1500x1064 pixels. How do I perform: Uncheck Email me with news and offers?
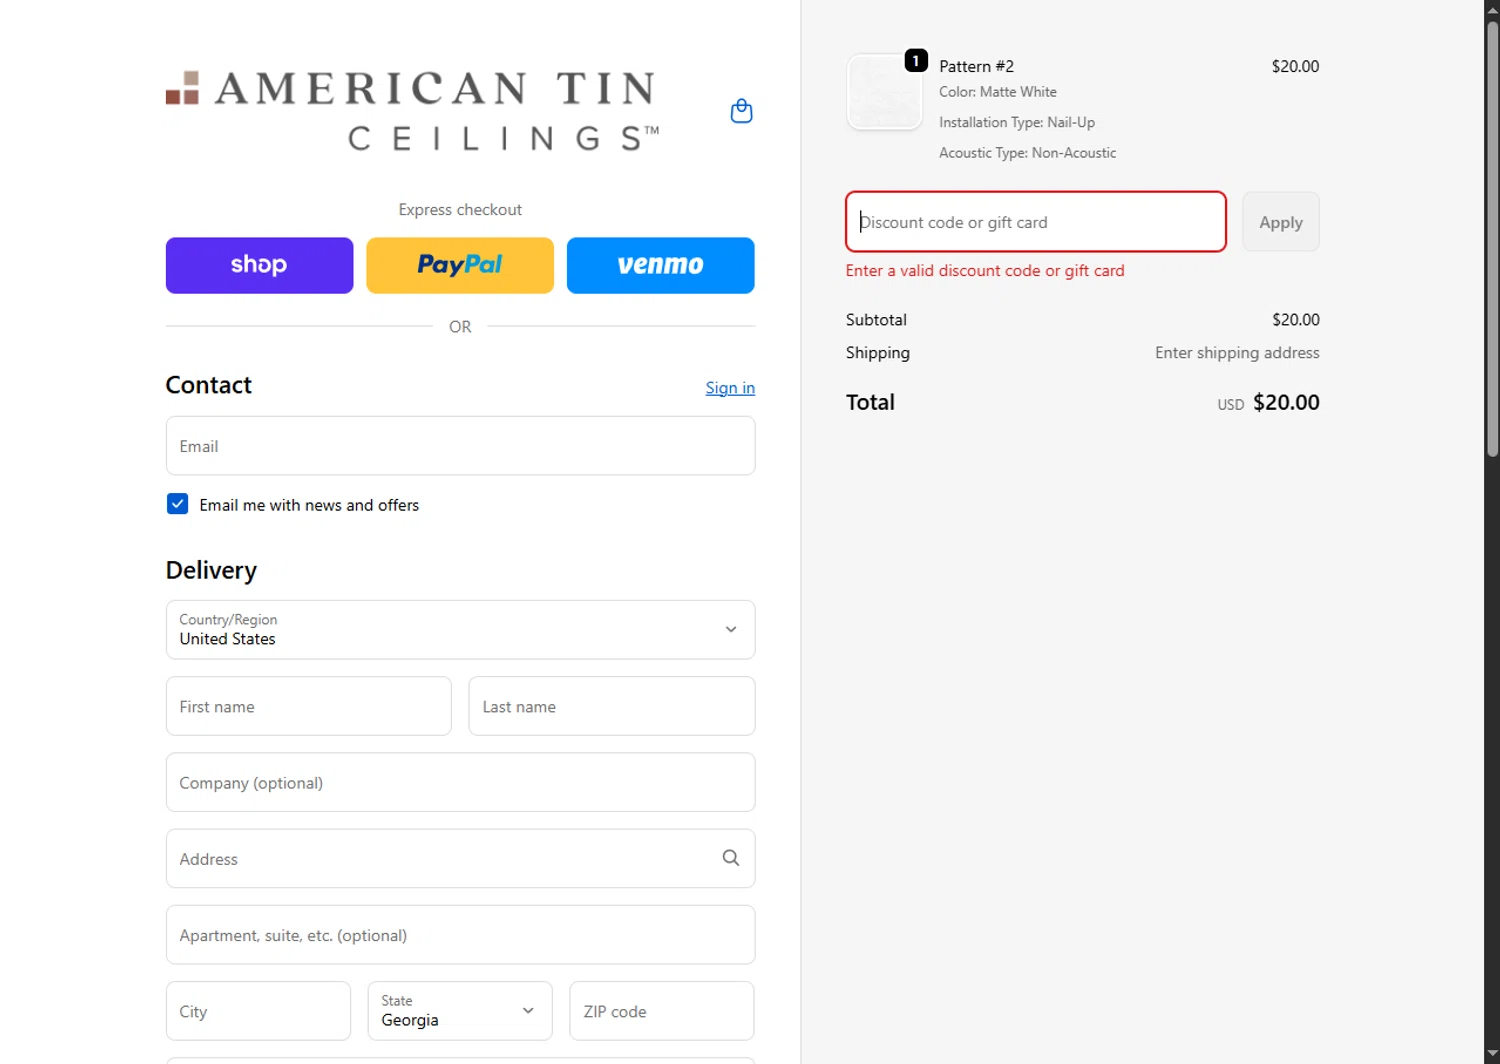click(177, 504)
